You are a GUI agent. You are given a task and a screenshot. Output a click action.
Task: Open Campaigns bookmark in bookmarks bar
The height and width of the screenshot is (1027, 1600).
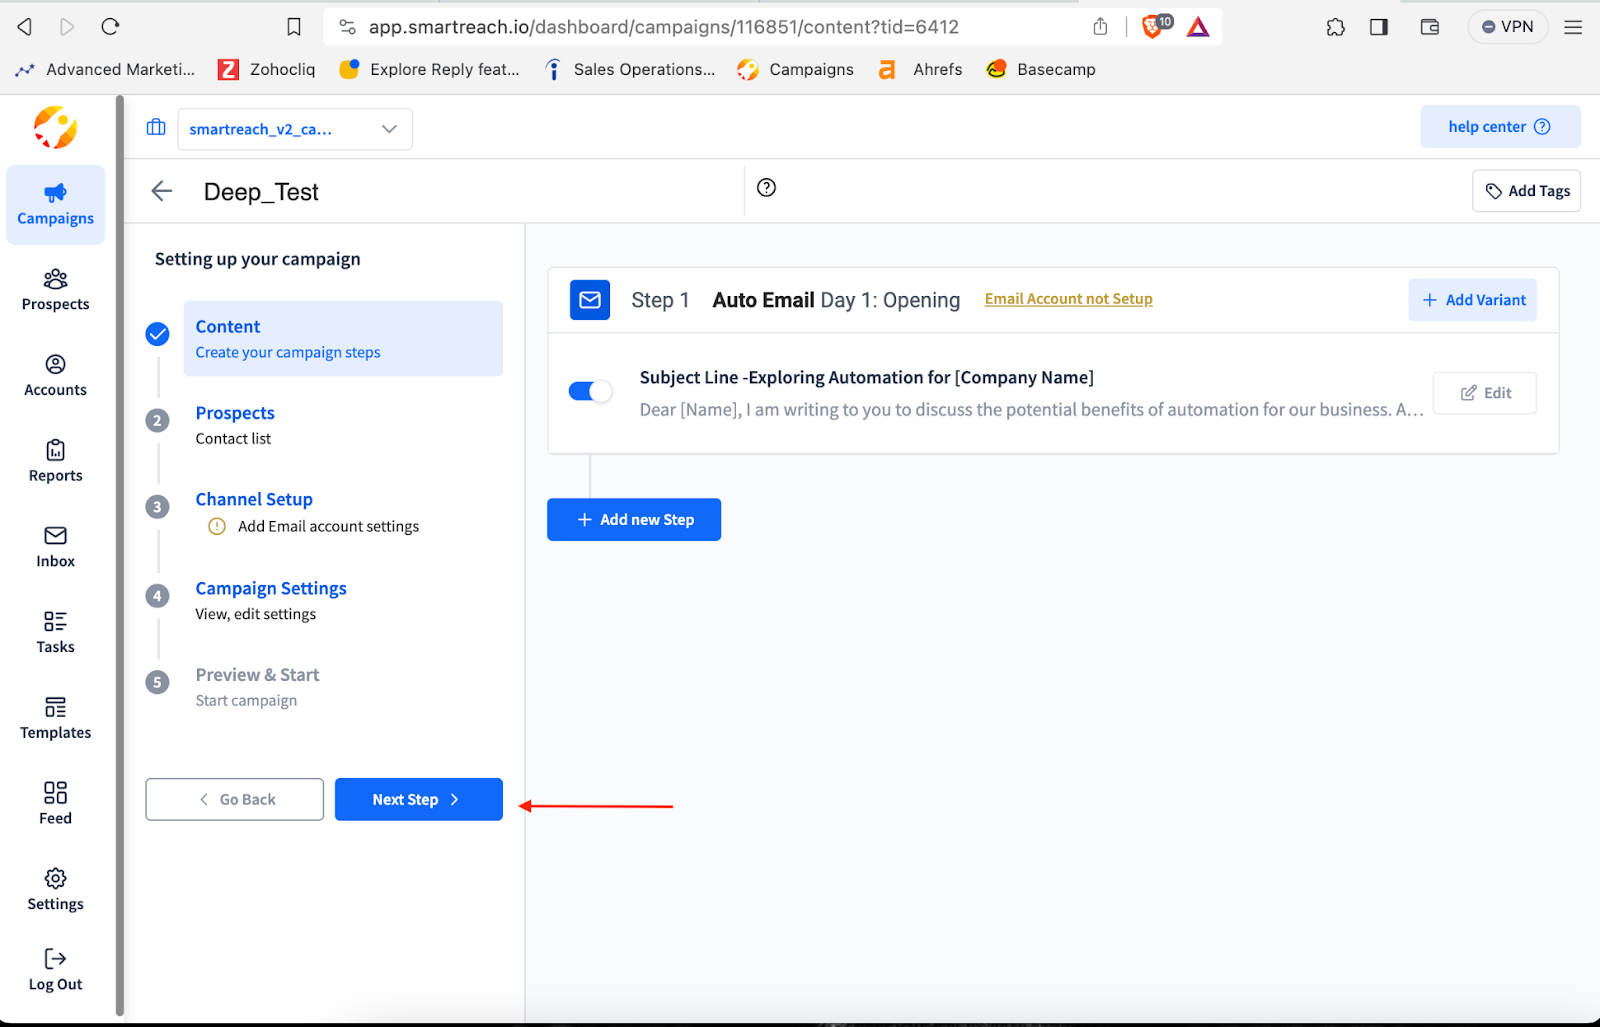tap(796, 69)
